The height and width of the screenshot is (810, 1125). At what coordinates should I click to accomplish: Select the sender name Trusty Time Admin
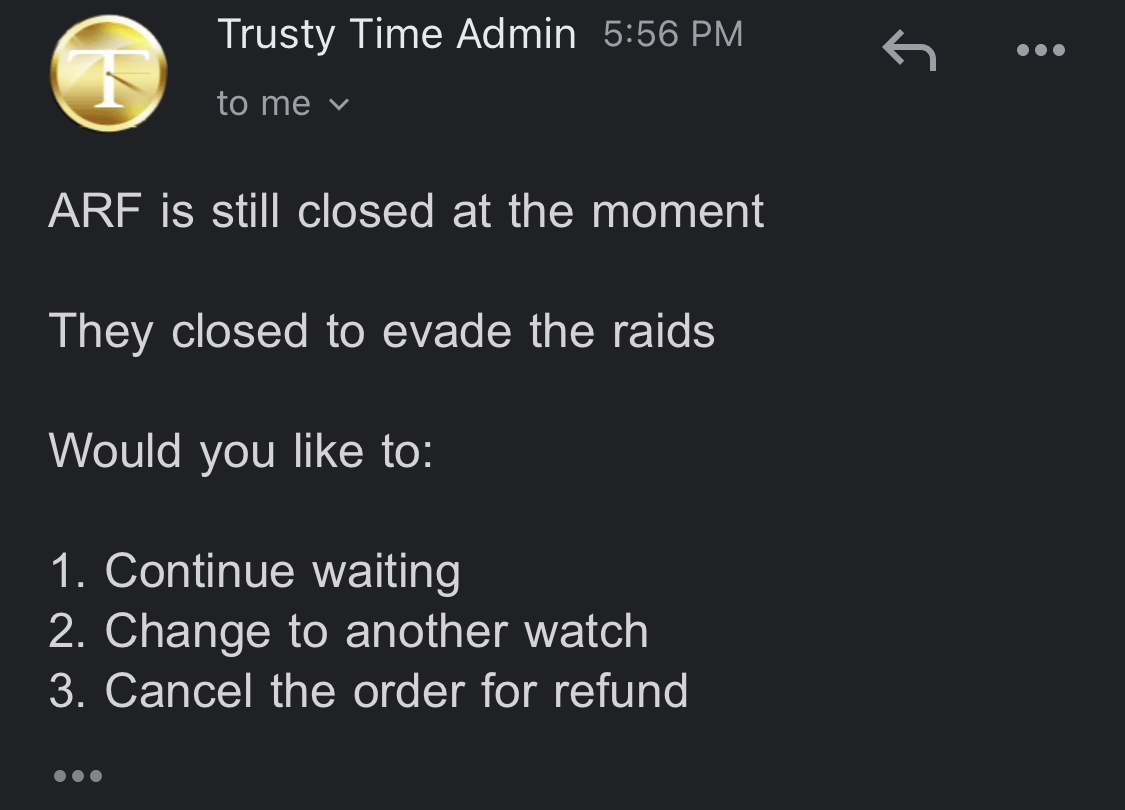click(397, 34)
